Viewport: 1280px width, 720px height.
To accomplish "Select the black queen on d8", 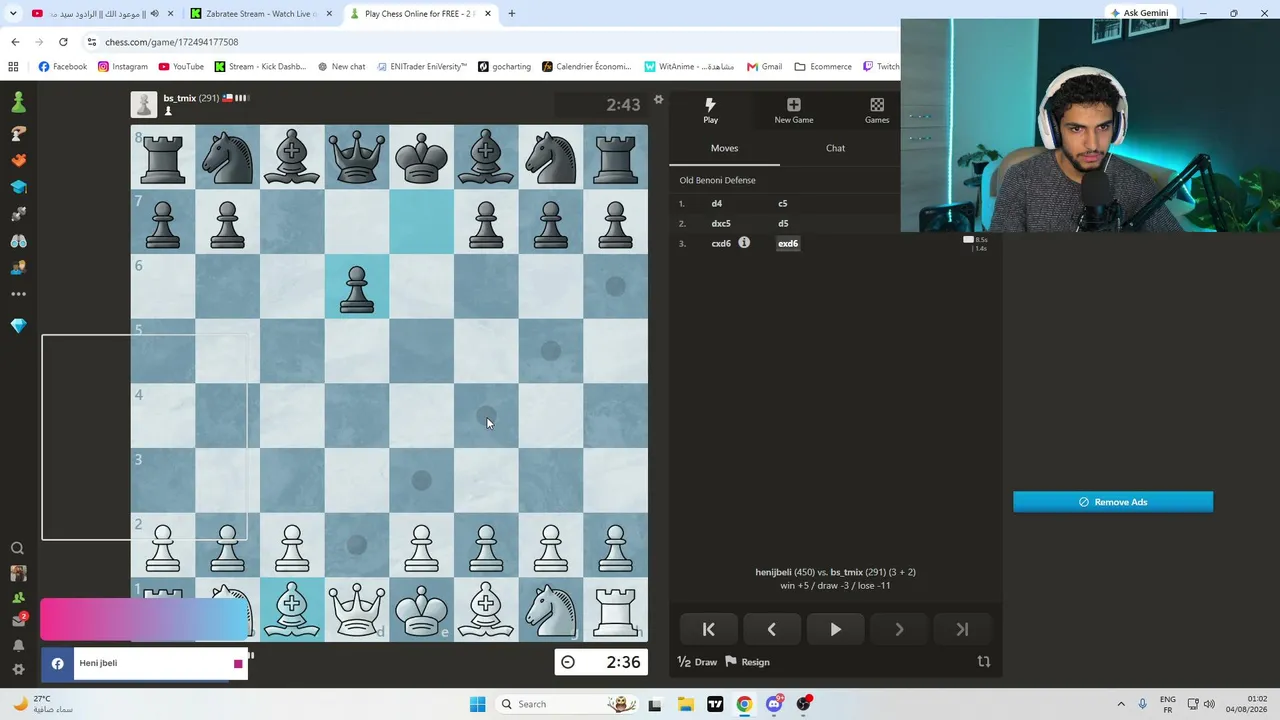I will pyautogui.click(x=357, y=157).
